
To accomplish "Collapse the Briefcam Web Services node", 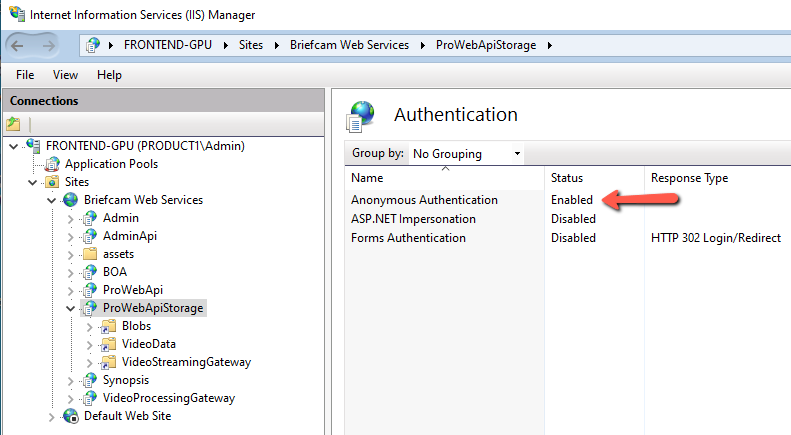I will pos(51,200).
